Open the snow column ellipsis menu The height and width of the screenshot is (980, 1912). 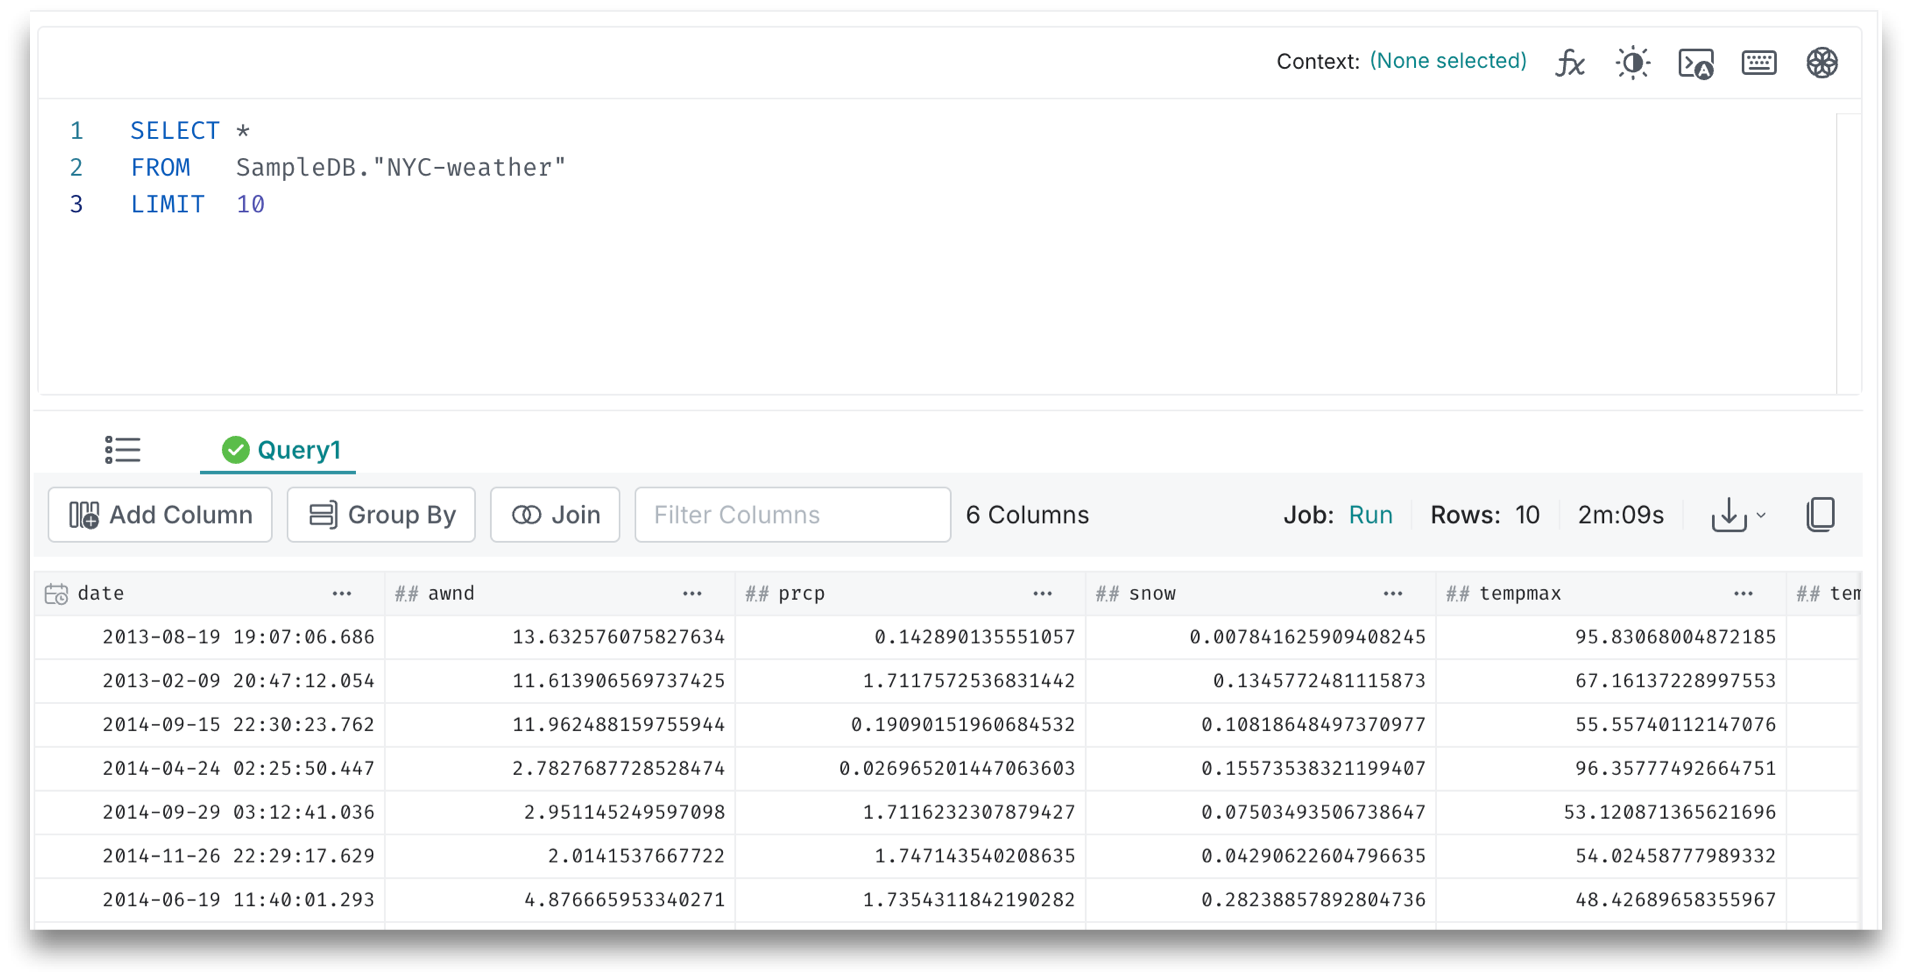tap(1393, 594)
